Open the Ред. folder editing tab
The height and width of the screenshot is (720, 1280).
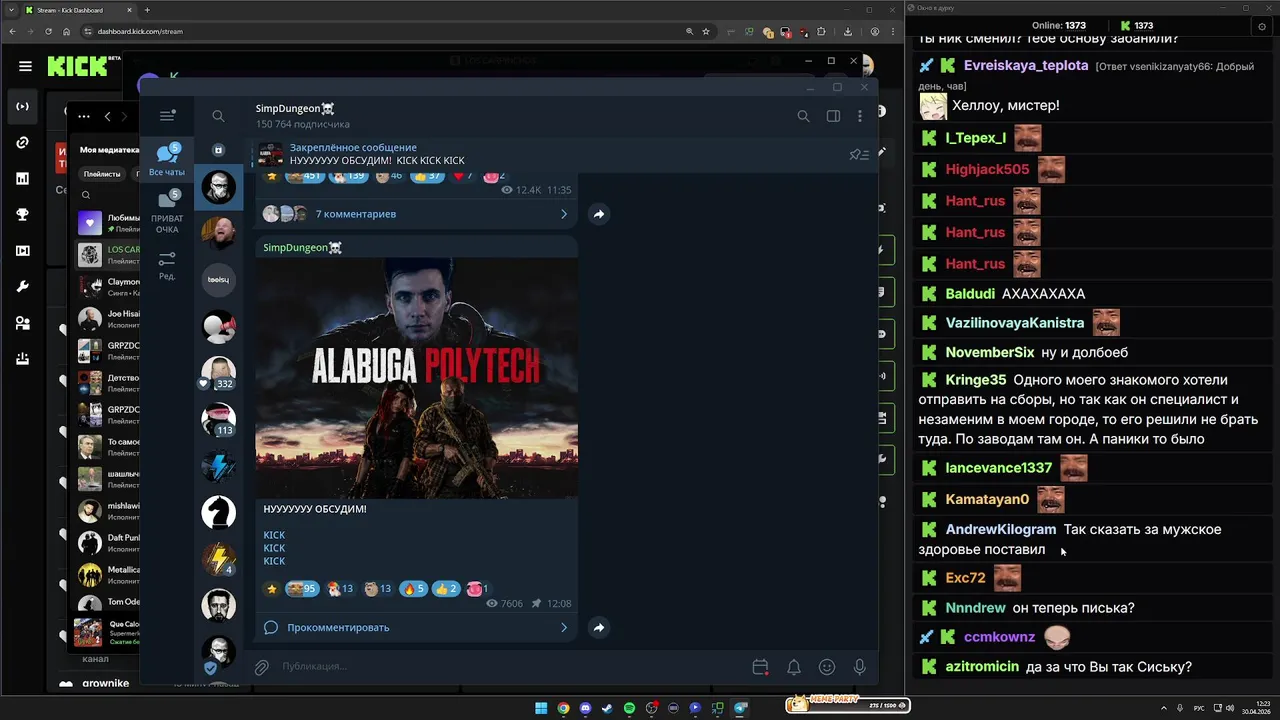(x=167, y=265)
